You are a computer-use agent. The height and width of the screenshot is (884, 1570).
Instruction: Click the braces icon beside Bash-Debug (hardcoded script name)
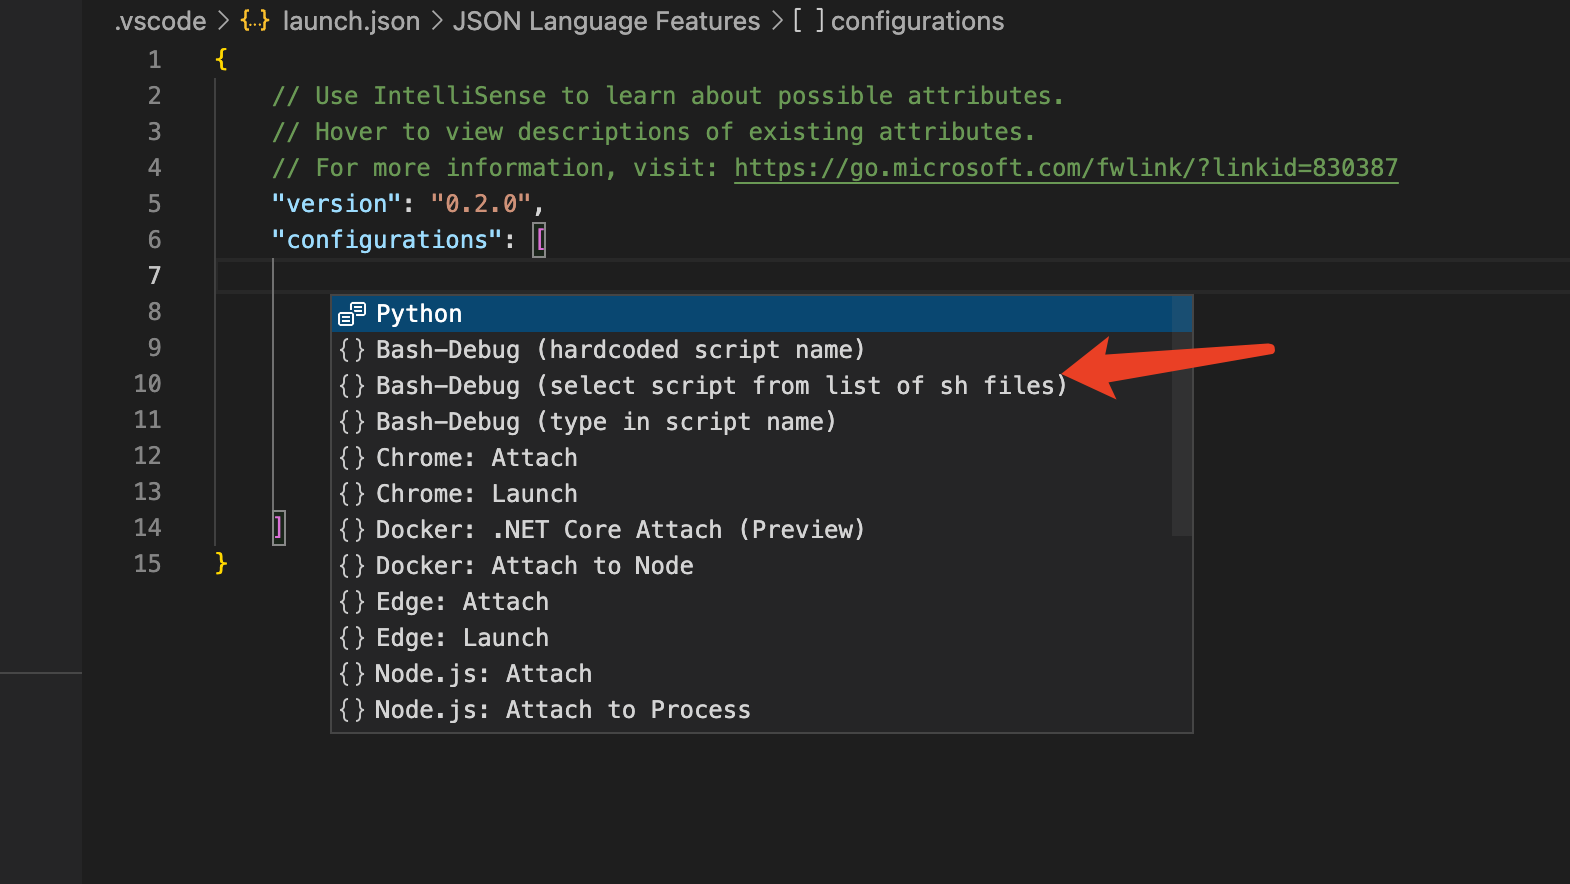(x=352, y=350)
